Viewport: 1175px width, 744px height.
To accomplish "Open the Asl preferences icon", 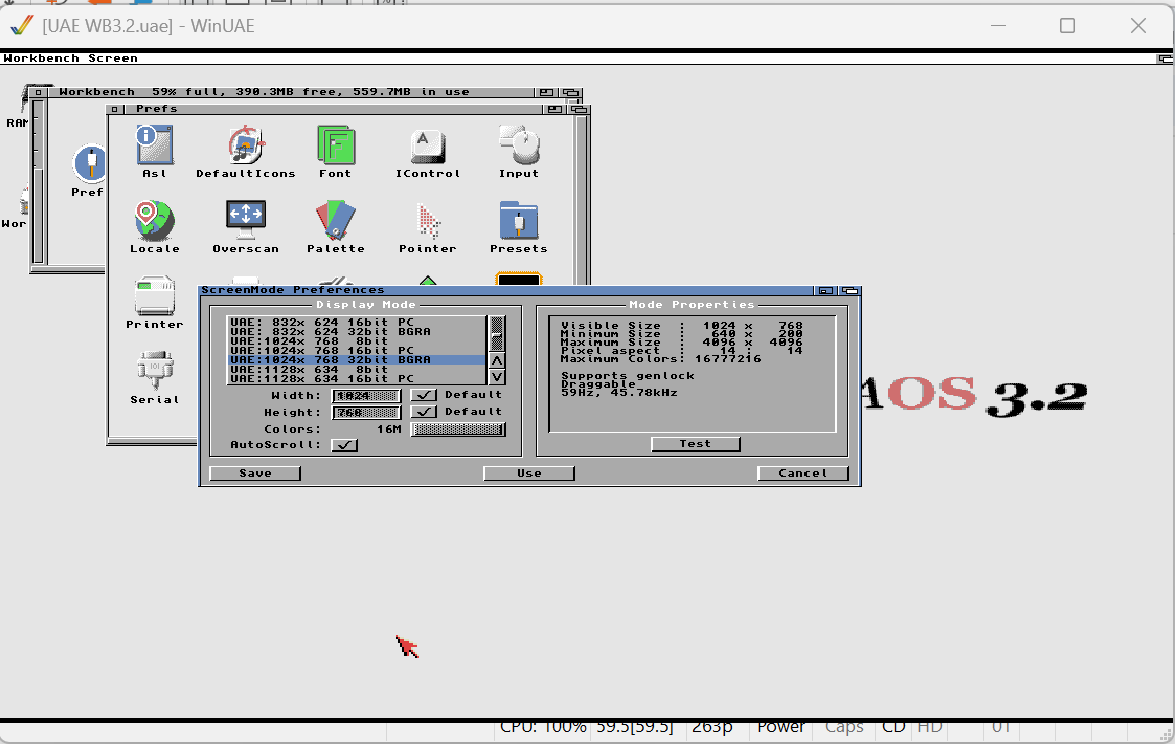I will [x=155, y=145].
